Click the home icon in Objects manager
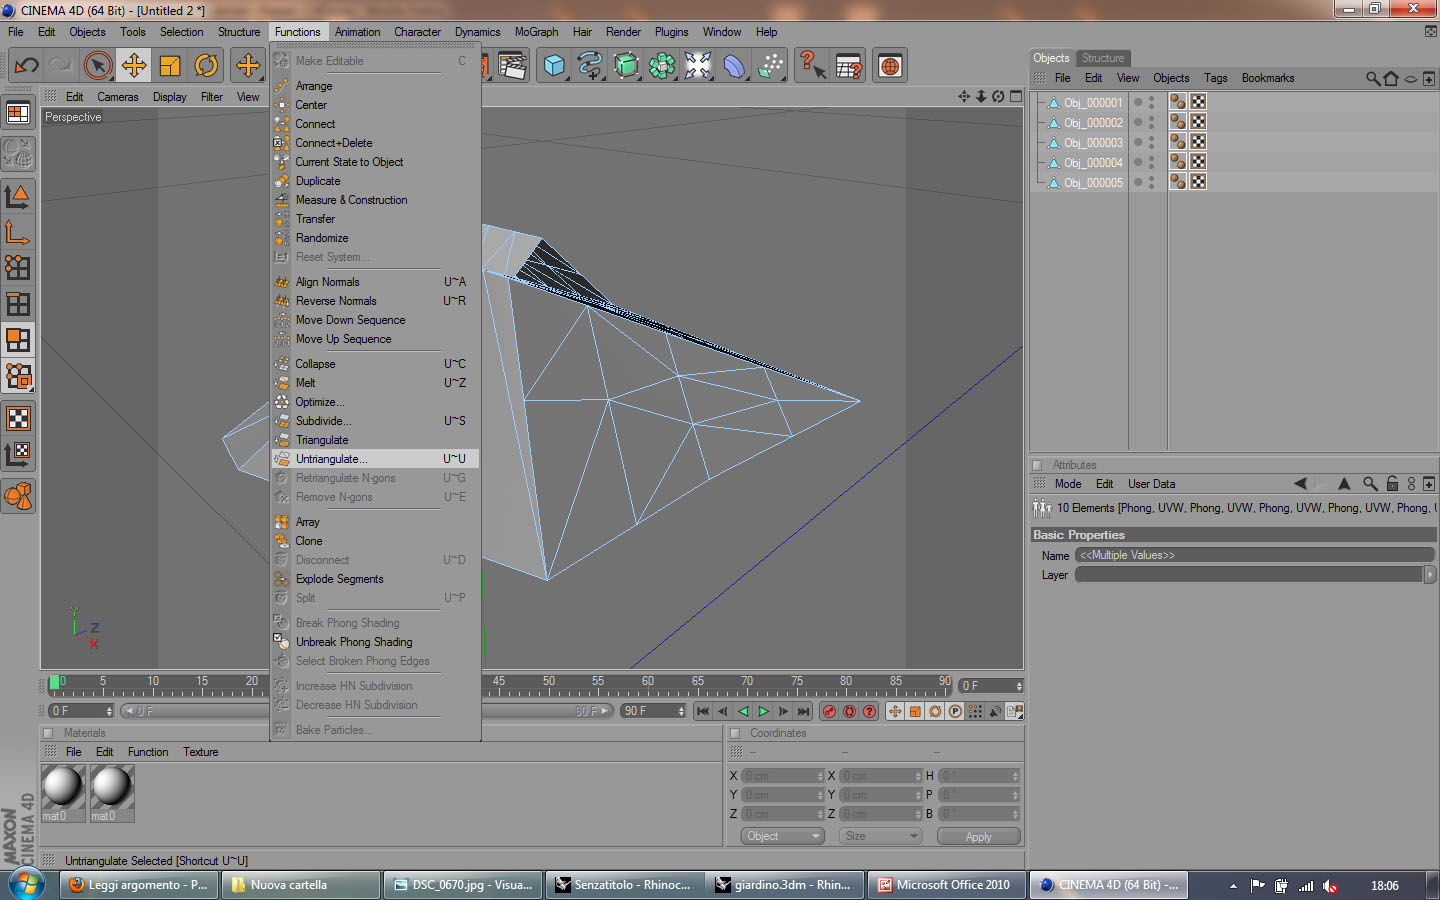This screenshot has width=1440, height=900. click(1391, 78)
